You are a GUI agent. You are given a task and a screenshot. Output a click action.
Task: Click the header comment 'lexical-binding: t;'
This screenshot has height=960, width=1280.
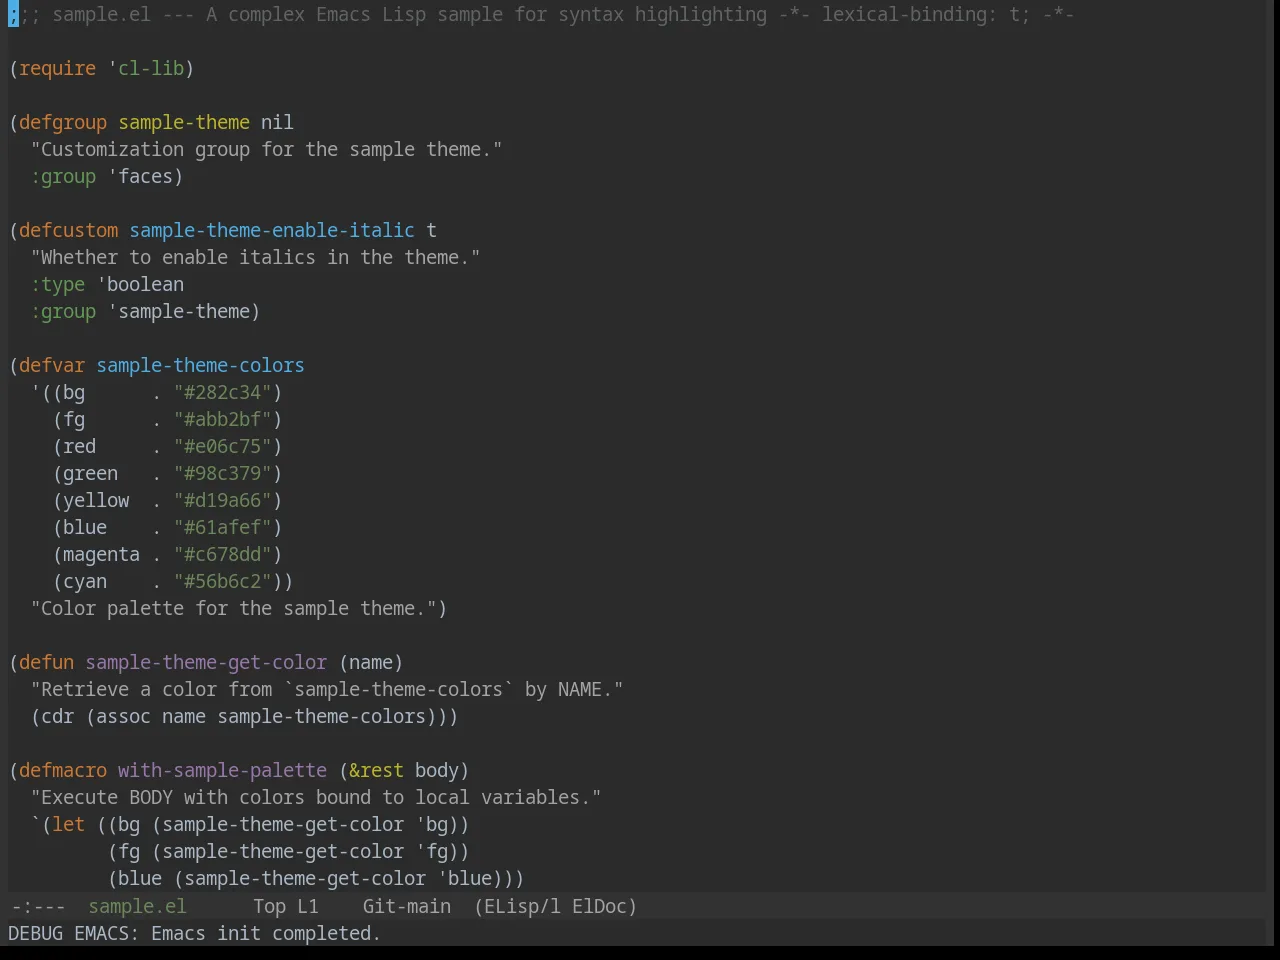pos(926,14)
